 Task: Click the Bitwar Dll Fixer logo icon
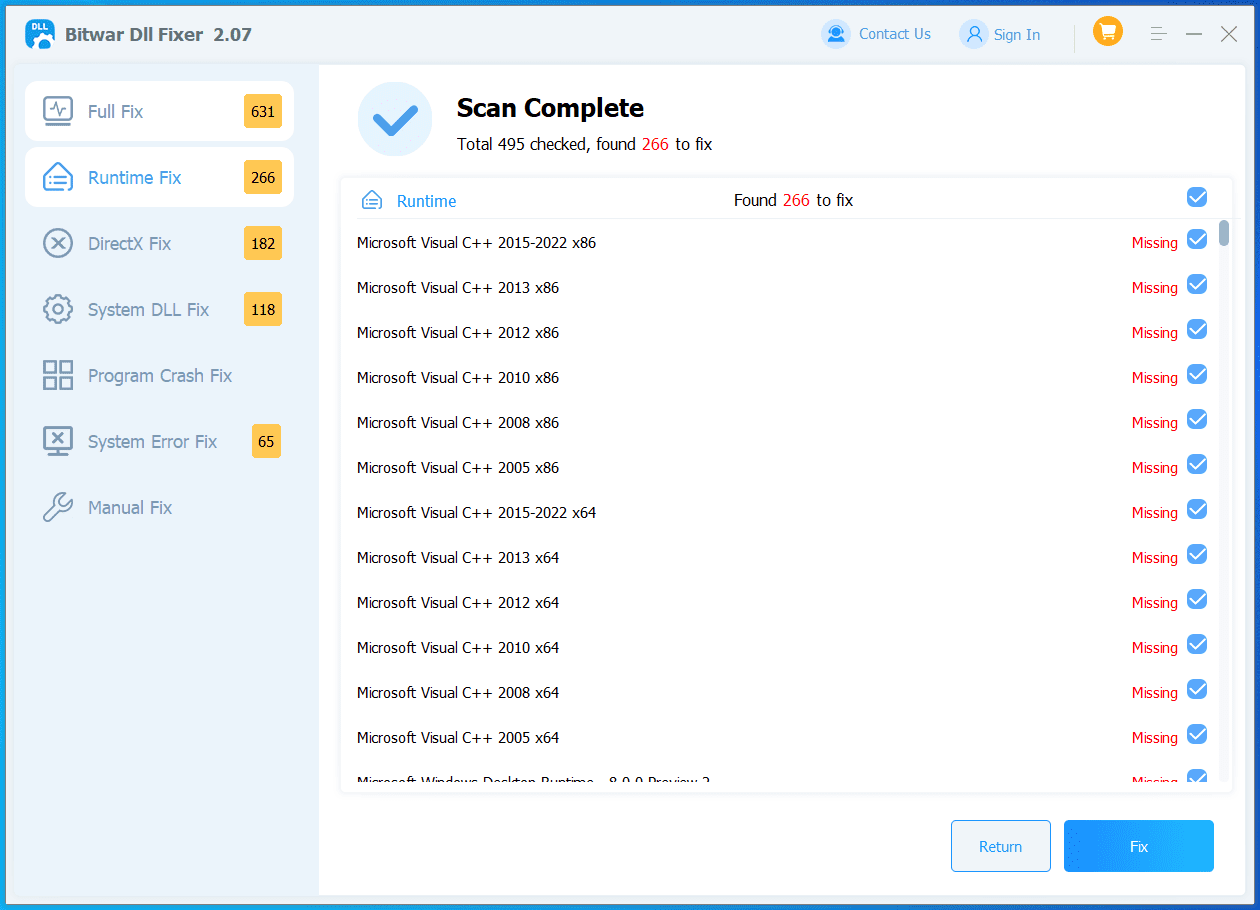tap(40, 34)
